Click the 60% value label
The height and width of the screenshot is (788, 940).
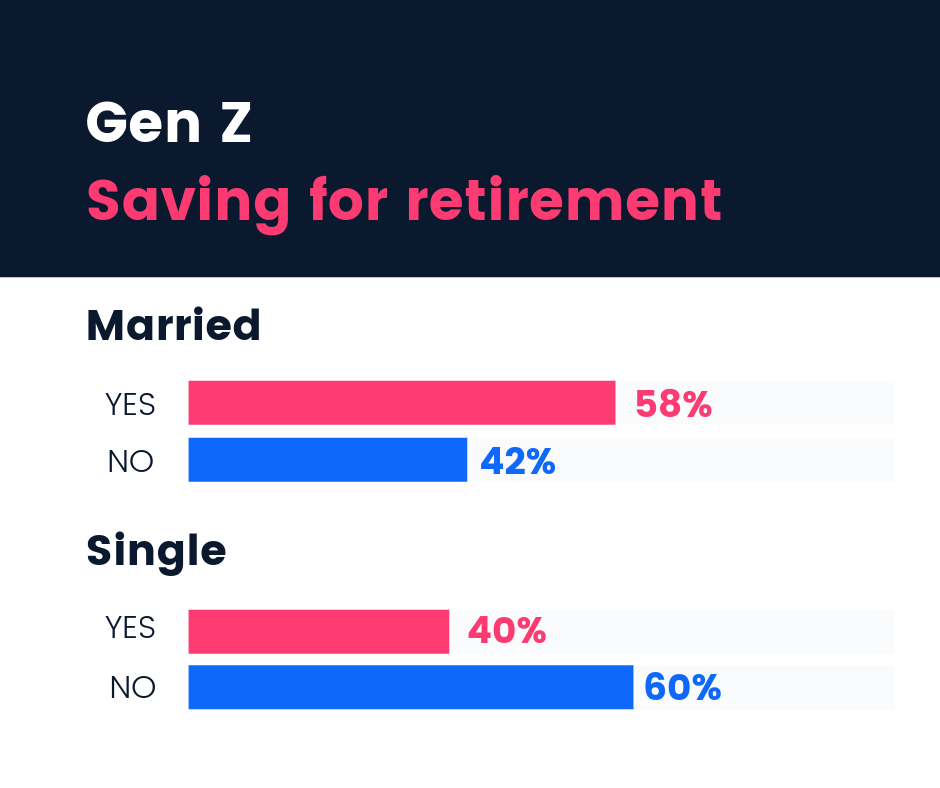coord(682,687)
